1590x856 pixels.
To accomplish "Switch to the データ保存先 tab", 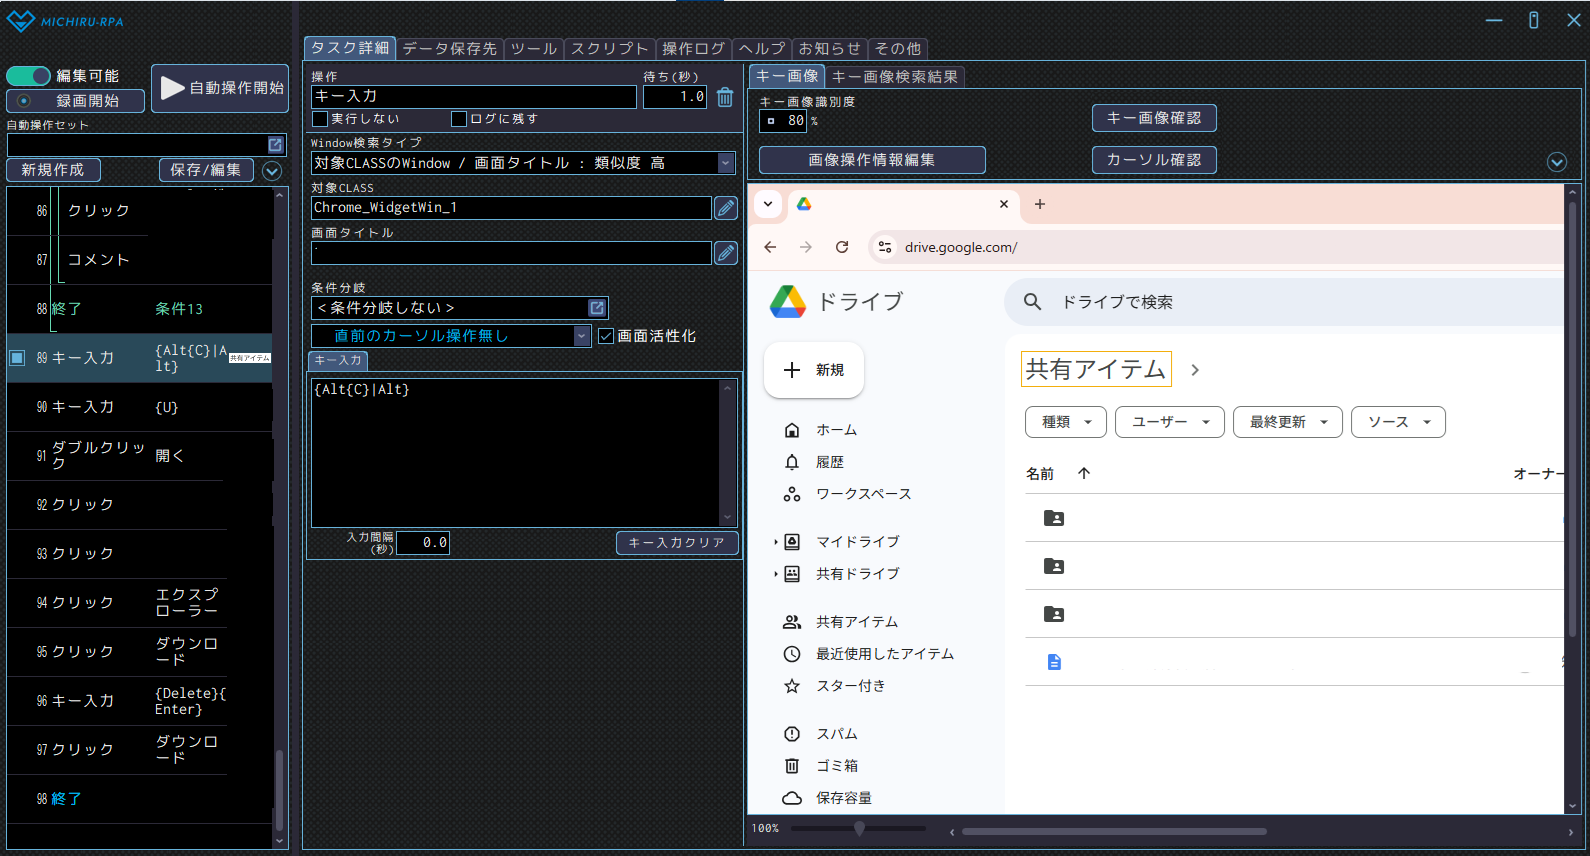I will (449, 48).
